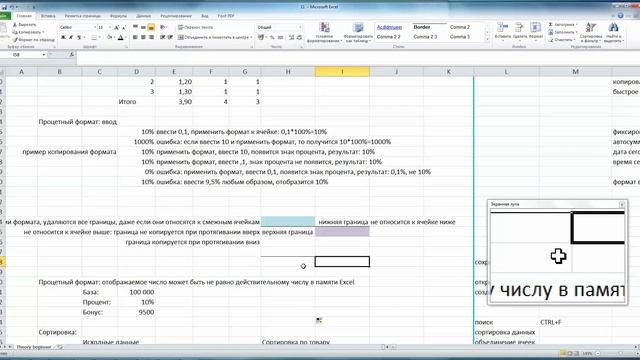Viewport: 640px width, 360px height.
Task: Expand the Автосумма dropdown arrow
Action: 576,25
